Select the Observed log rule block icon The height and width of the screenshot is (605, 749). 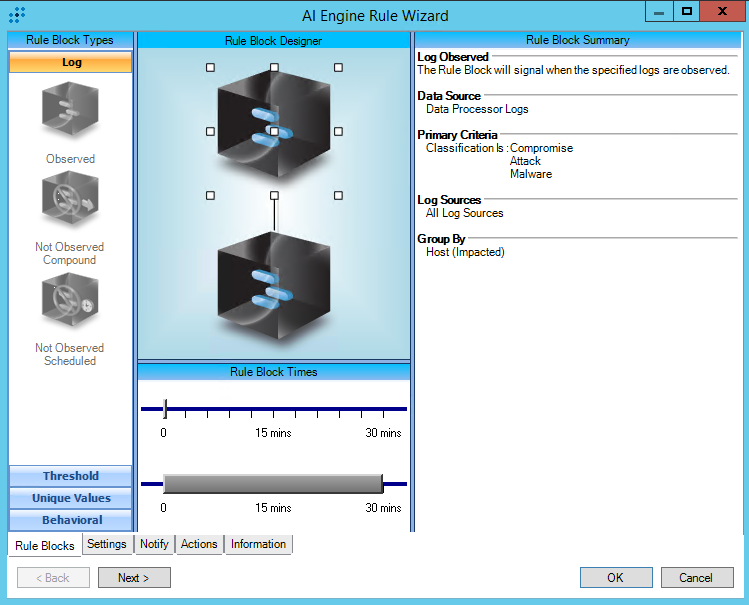pos(70,111)
